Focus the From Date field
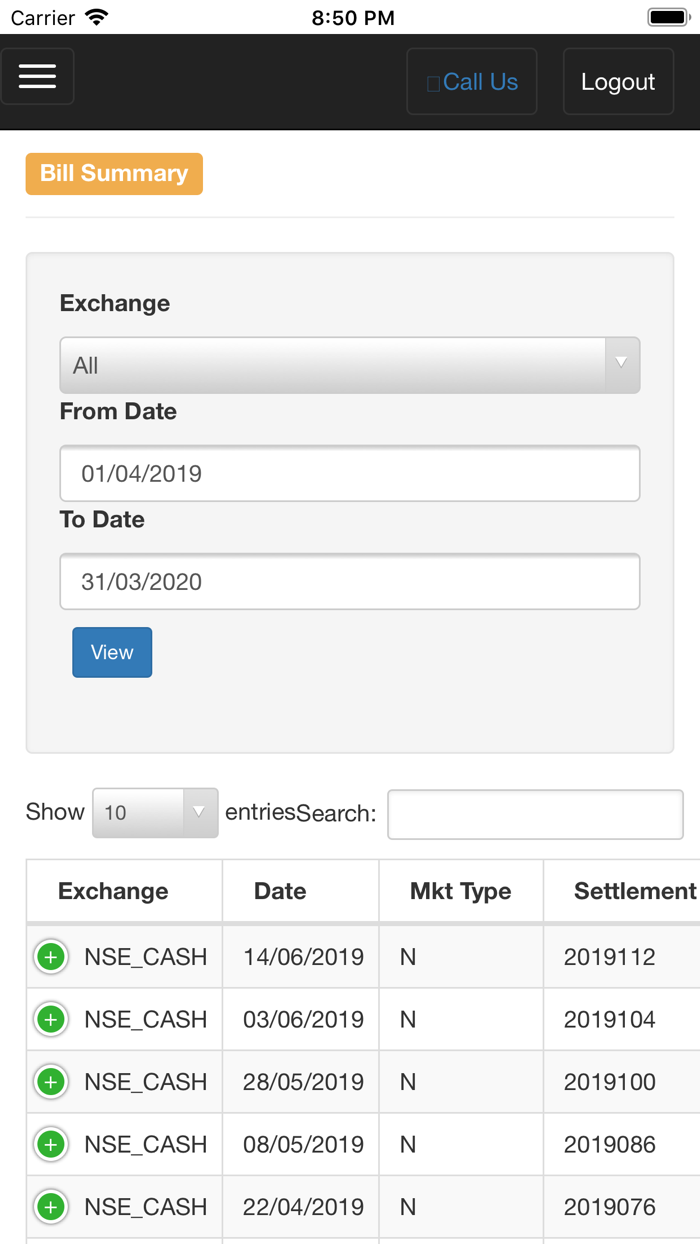Image resolution: width=700 pixels, height=1244 pixels. pos(350,473)
